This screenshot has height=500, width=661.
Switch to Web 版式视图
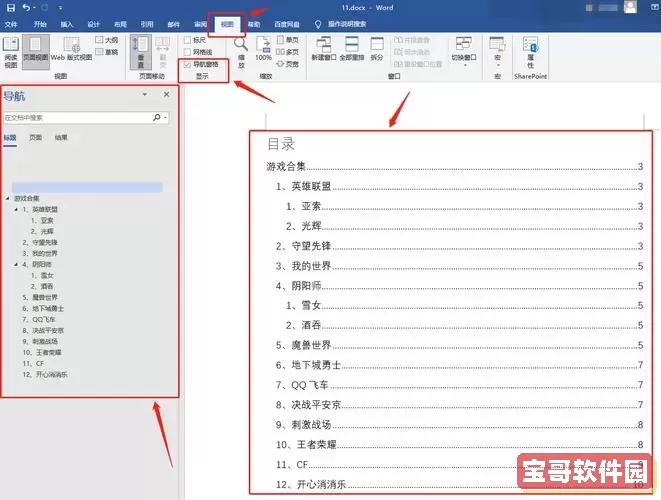tap(71, 49)
